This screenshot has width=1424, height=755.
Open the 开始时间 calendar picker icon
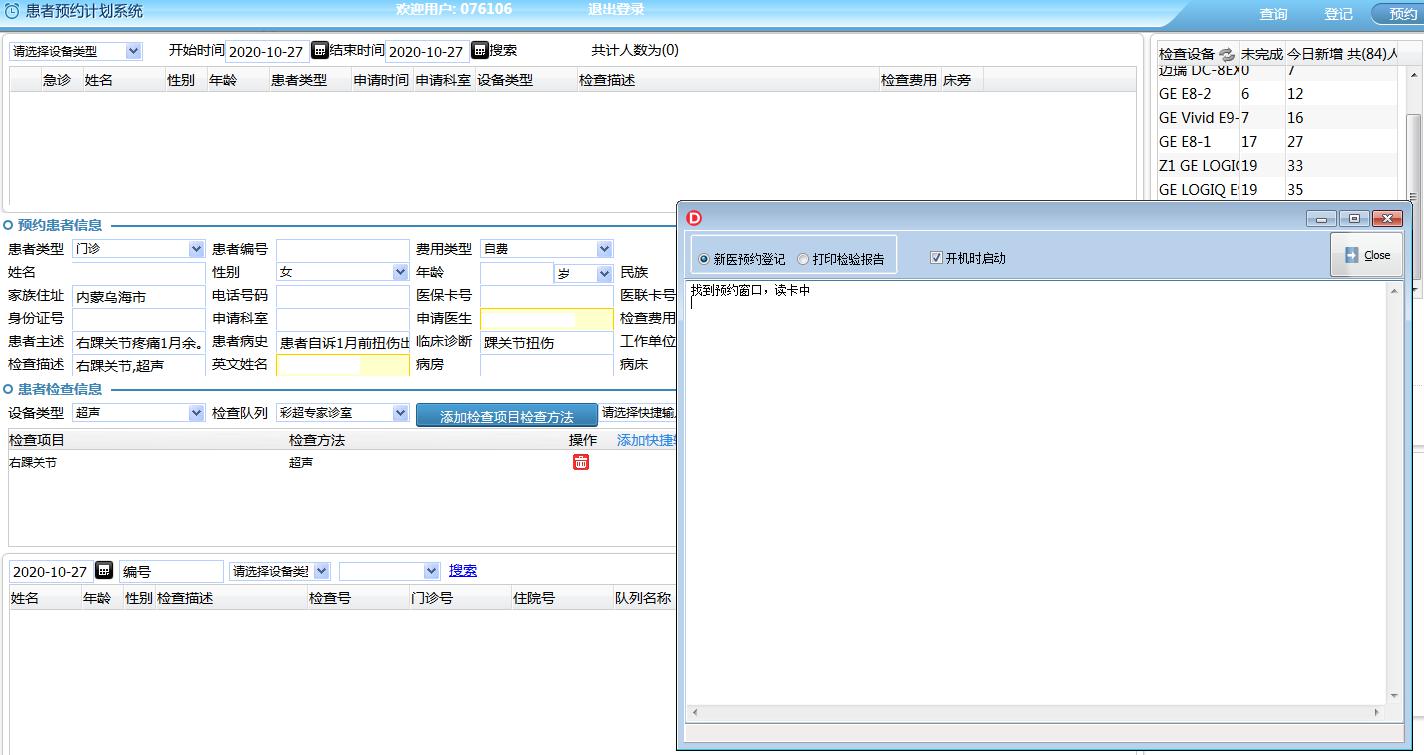pyautogui.click(x=319, y=50)
